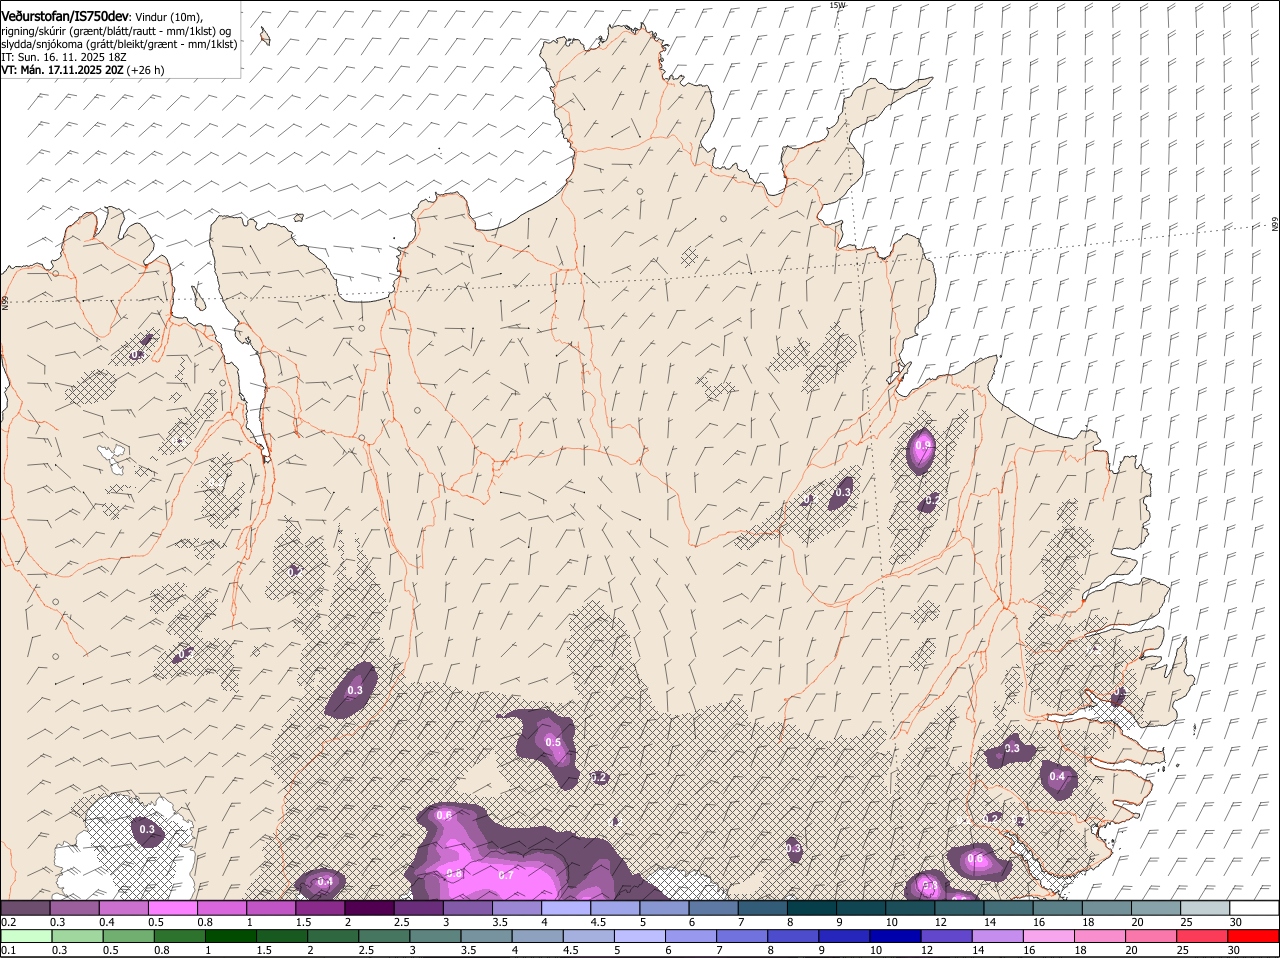Click the 0.7 snowfall value label
This screenshot has width=1280, height=958.
click(x=506, y=875)
